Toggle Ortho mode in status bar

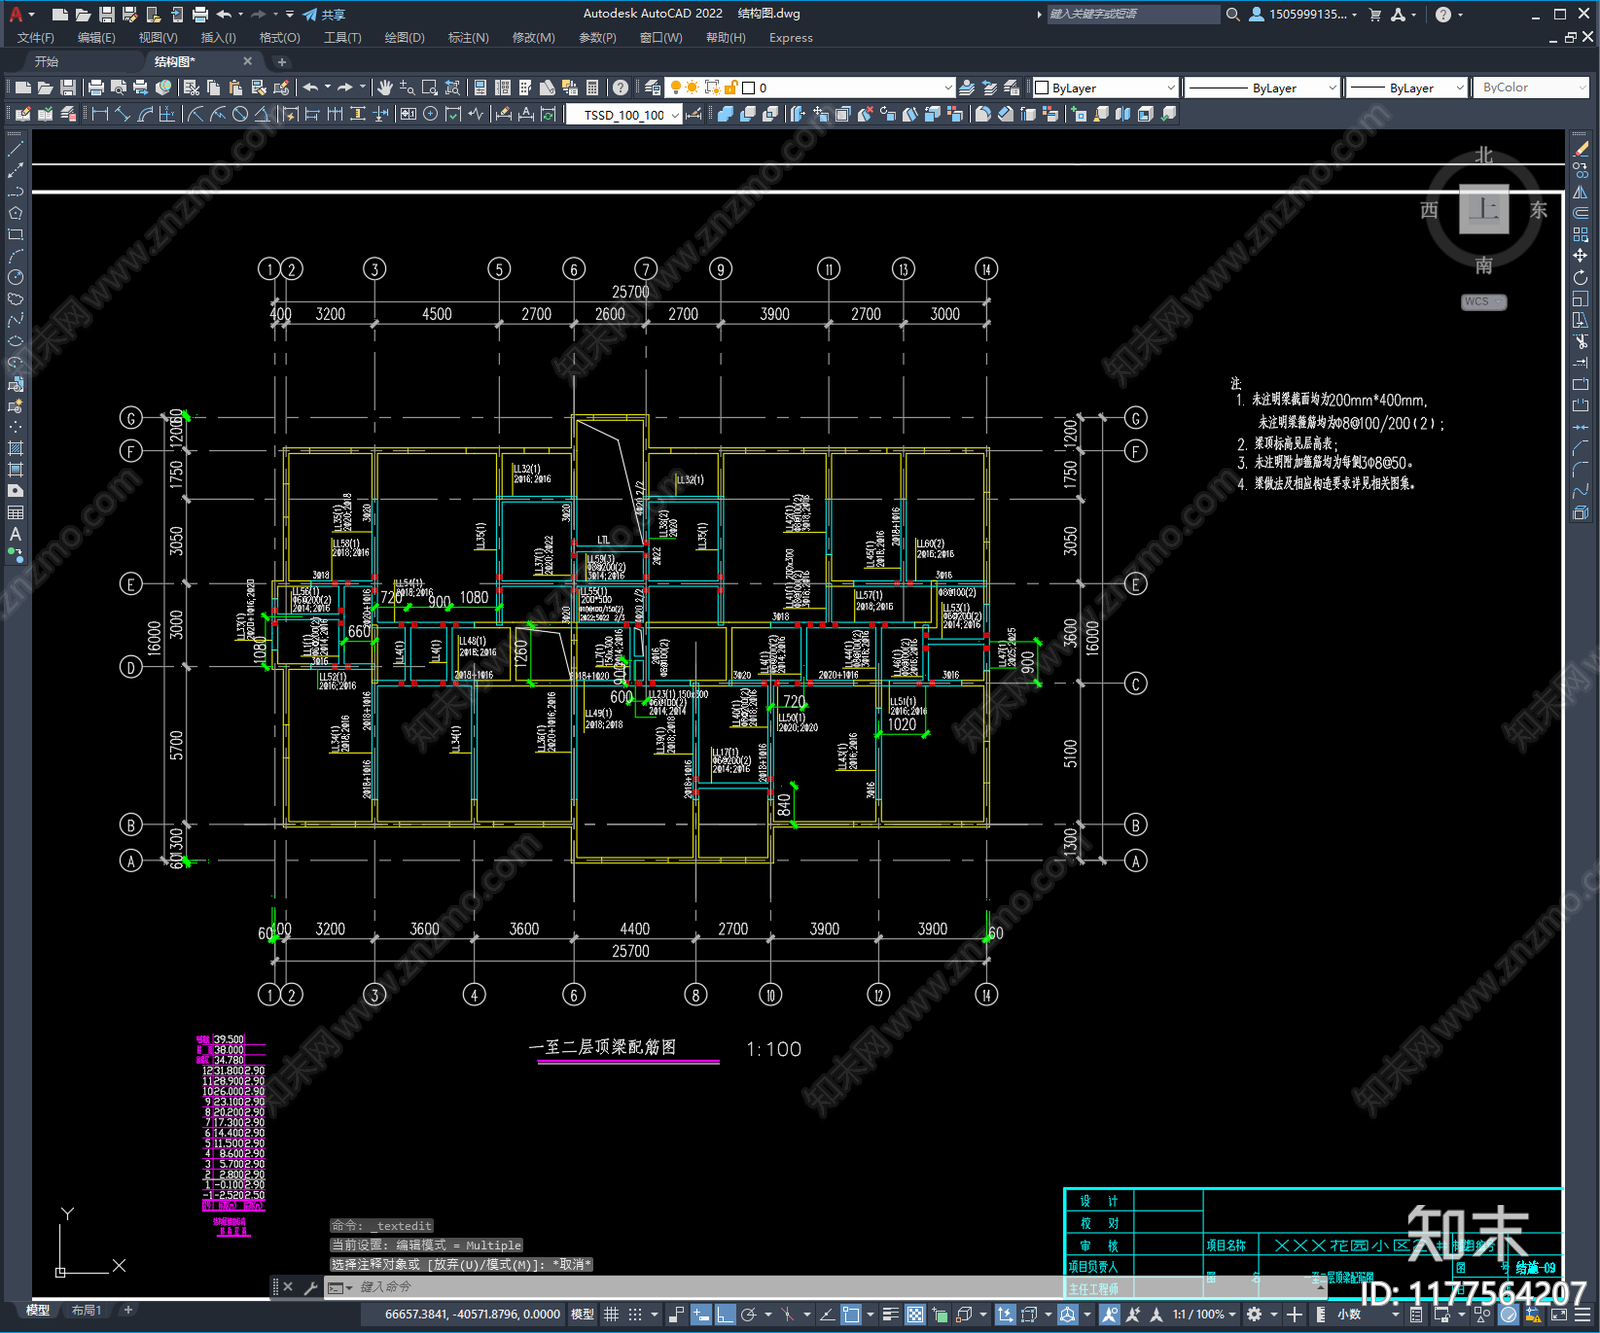(x=725, y=1314)
